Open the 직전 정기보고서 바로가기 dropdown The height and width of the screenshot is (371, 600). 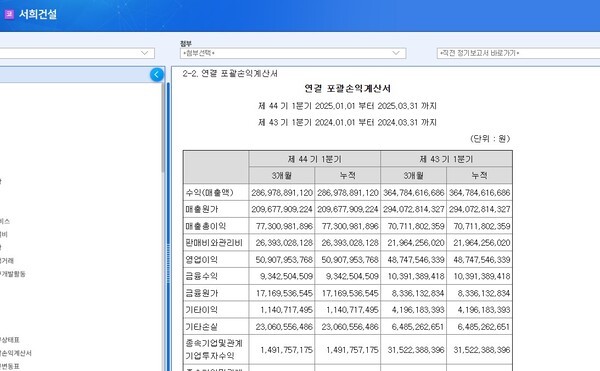(518, 53)
